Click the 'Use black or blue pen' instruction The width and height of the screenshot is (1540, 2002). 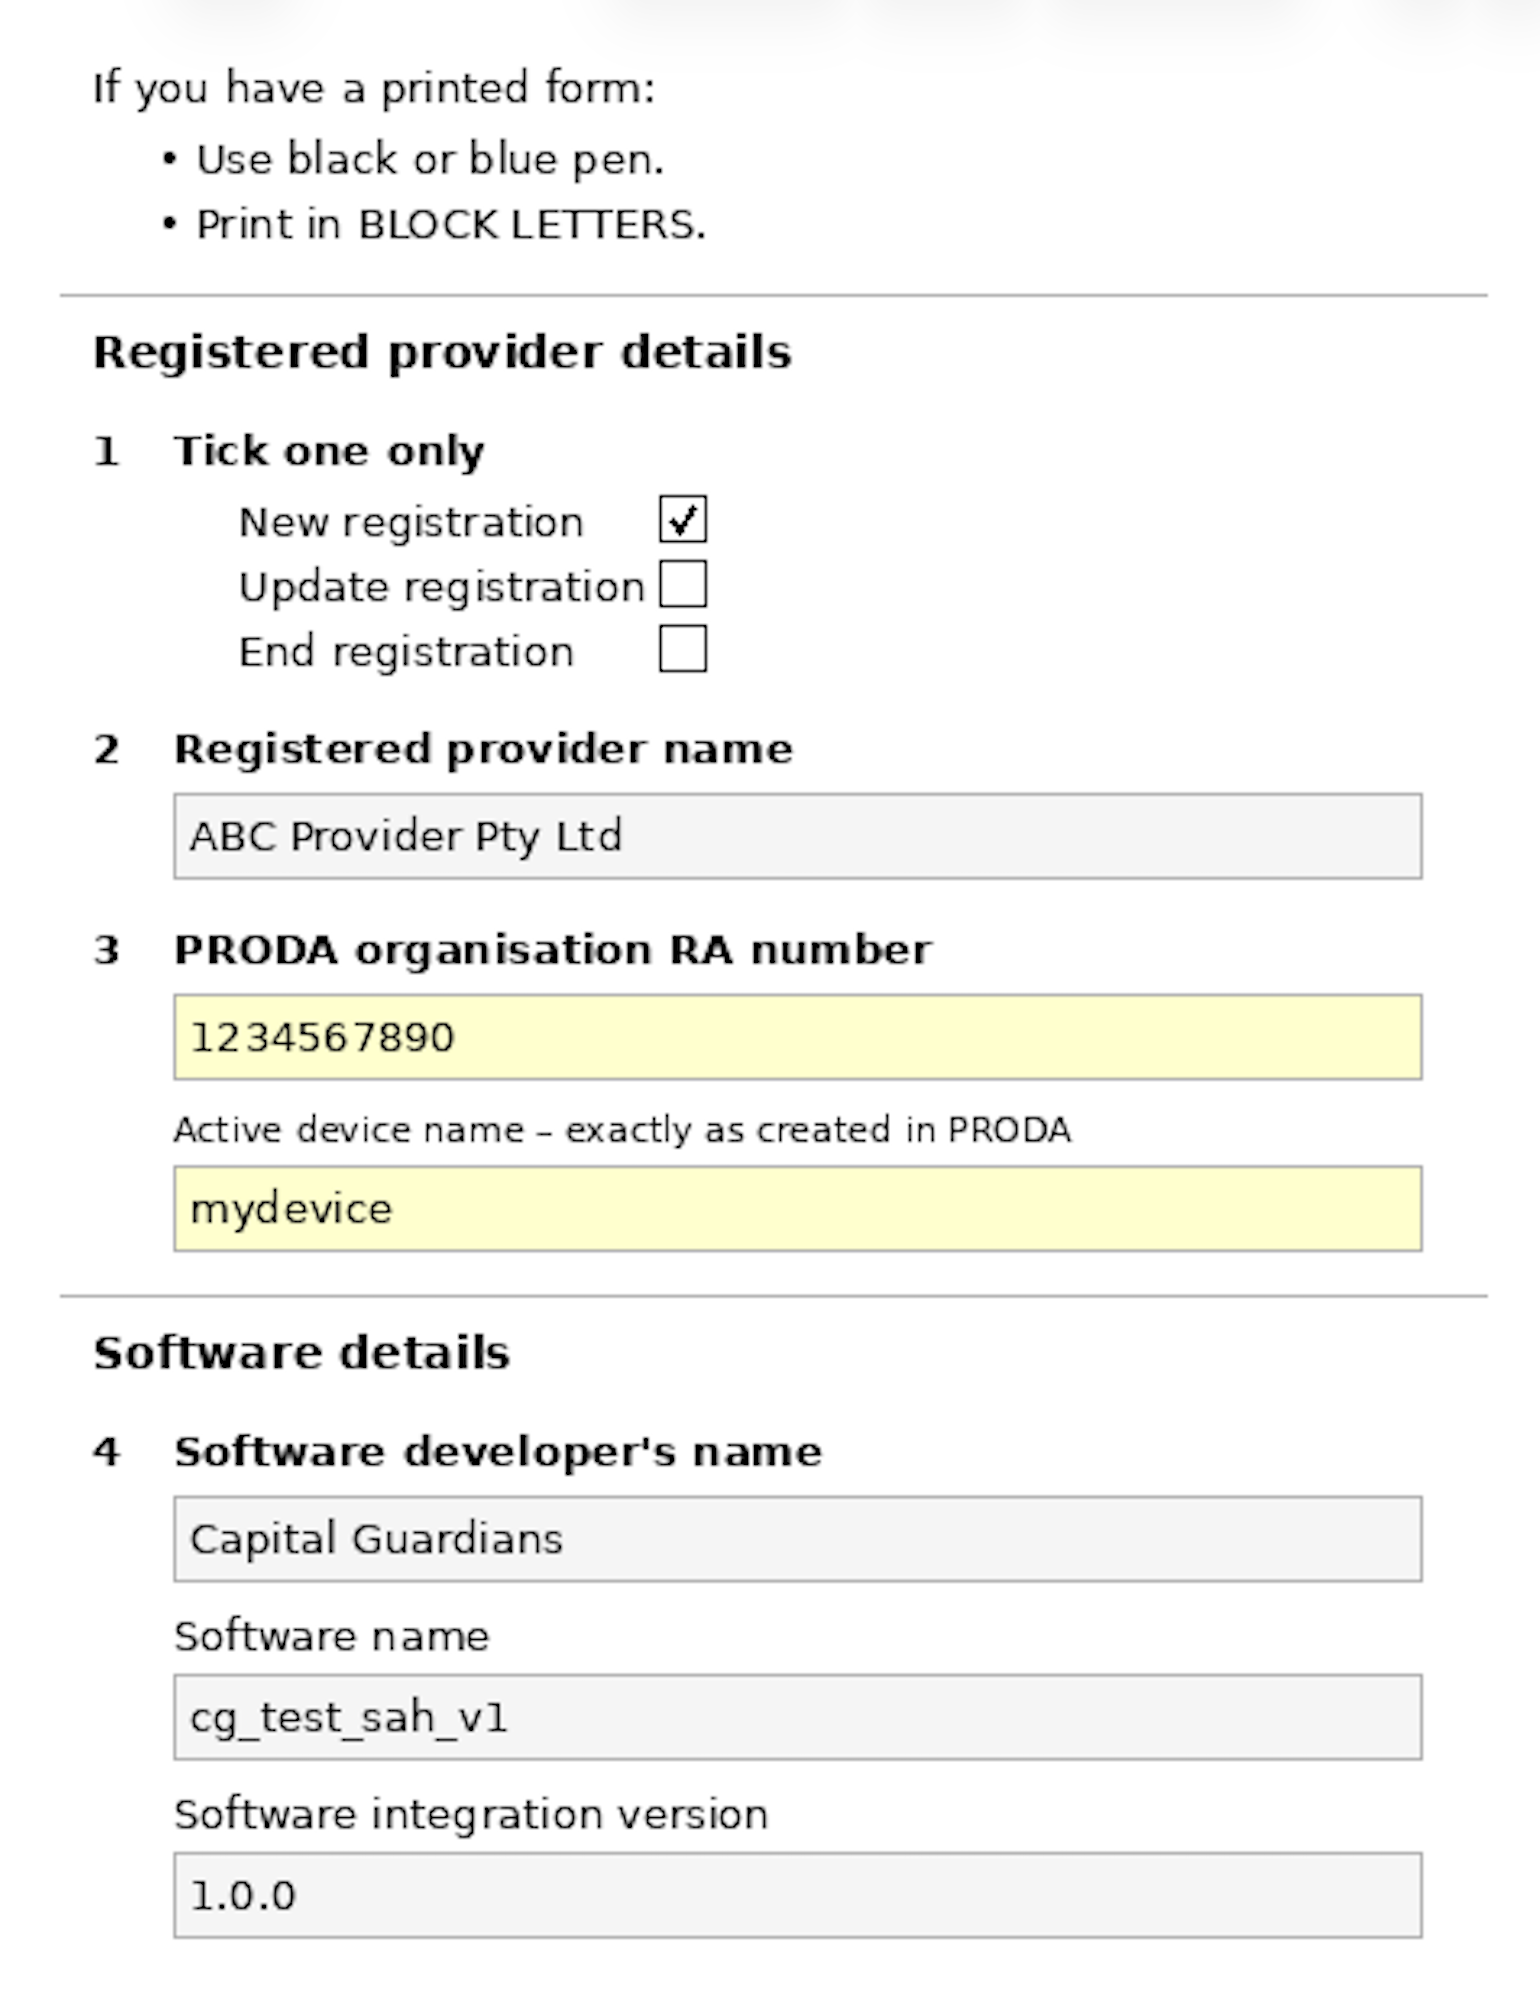430,160
